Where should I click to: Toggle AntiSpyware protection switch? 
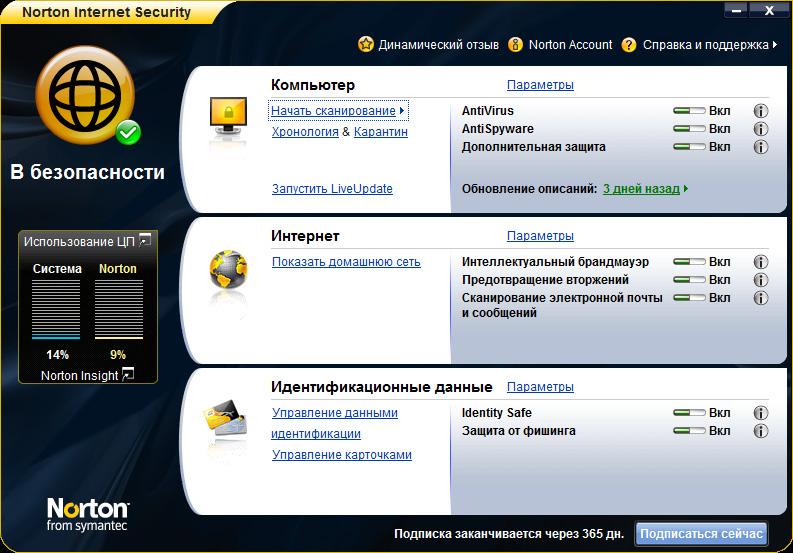pyautogui.click(x=689, y=129)
